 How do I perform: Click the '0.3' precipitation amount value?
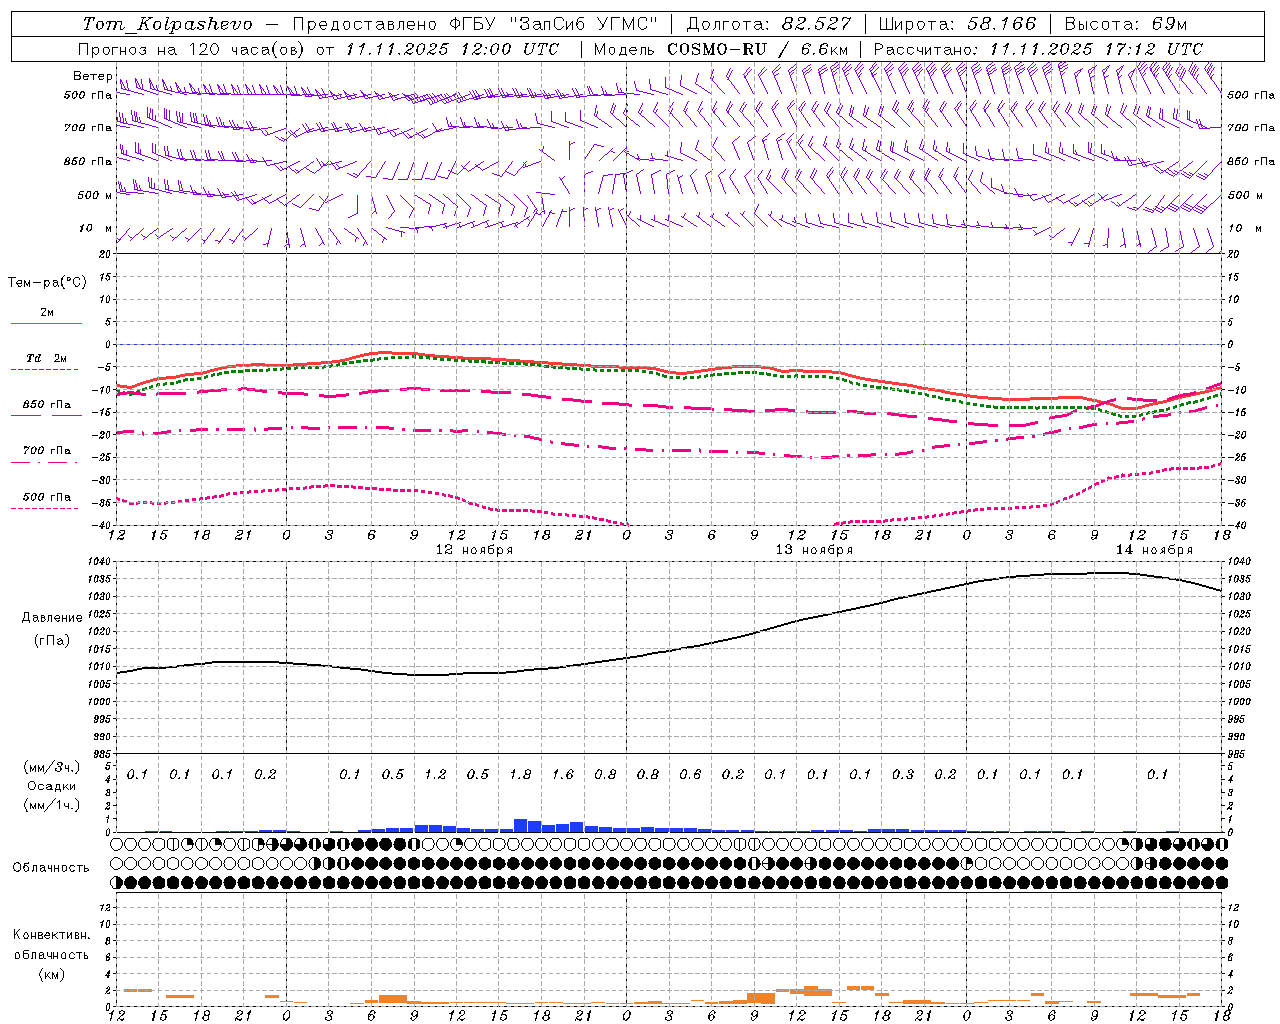(903, 774)
